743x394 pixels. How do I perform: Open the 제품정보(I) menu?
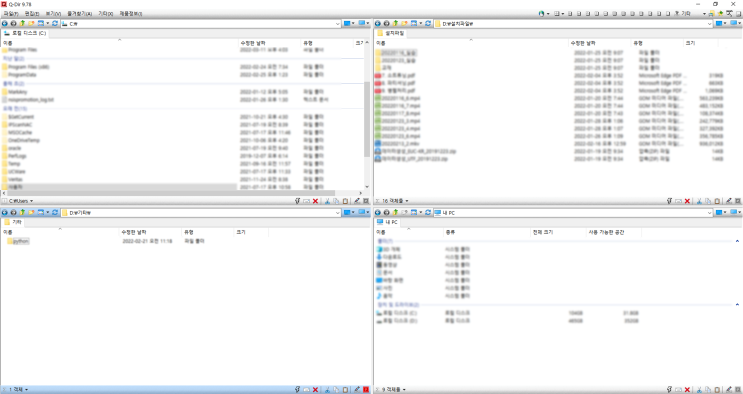(130, 14)
